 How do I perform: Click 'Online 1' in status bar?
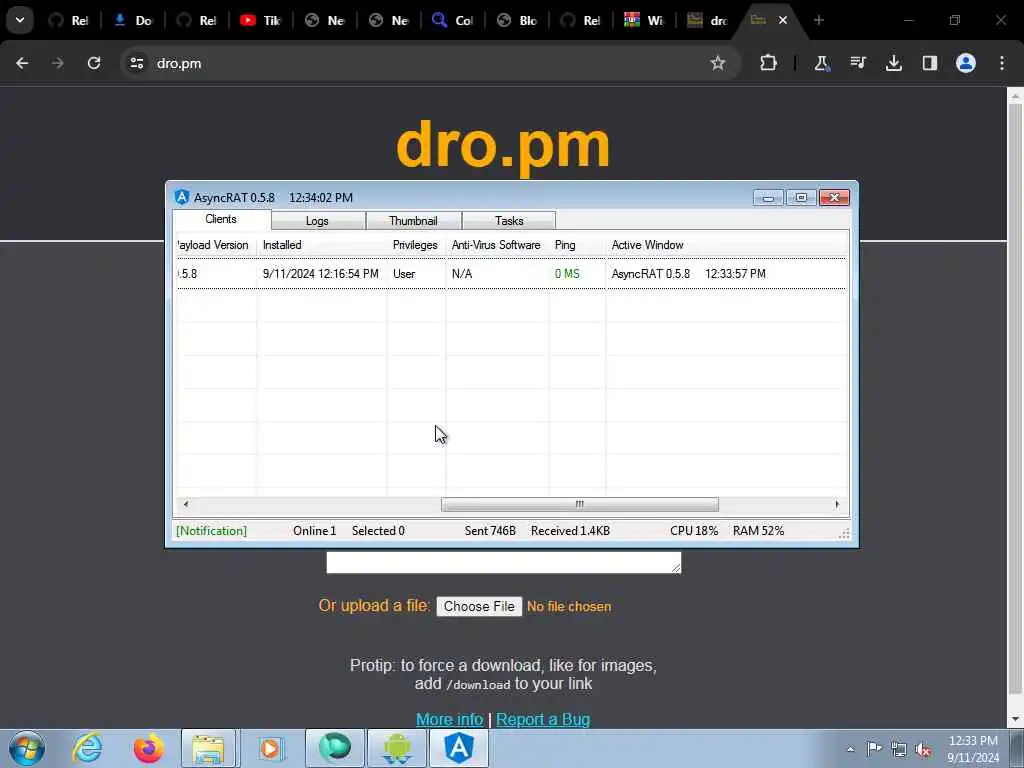pos(314,531)
